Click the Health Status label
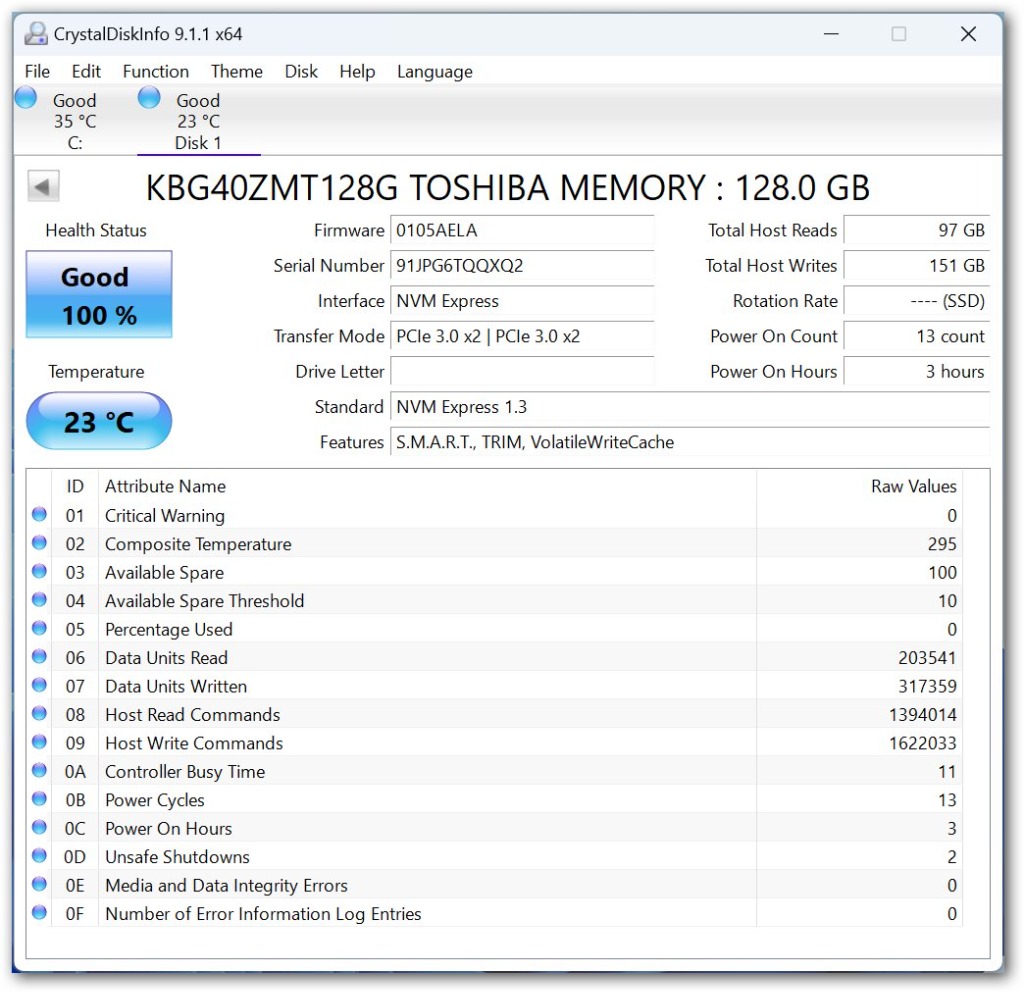The image size is (1024, 992). [96, 231]
